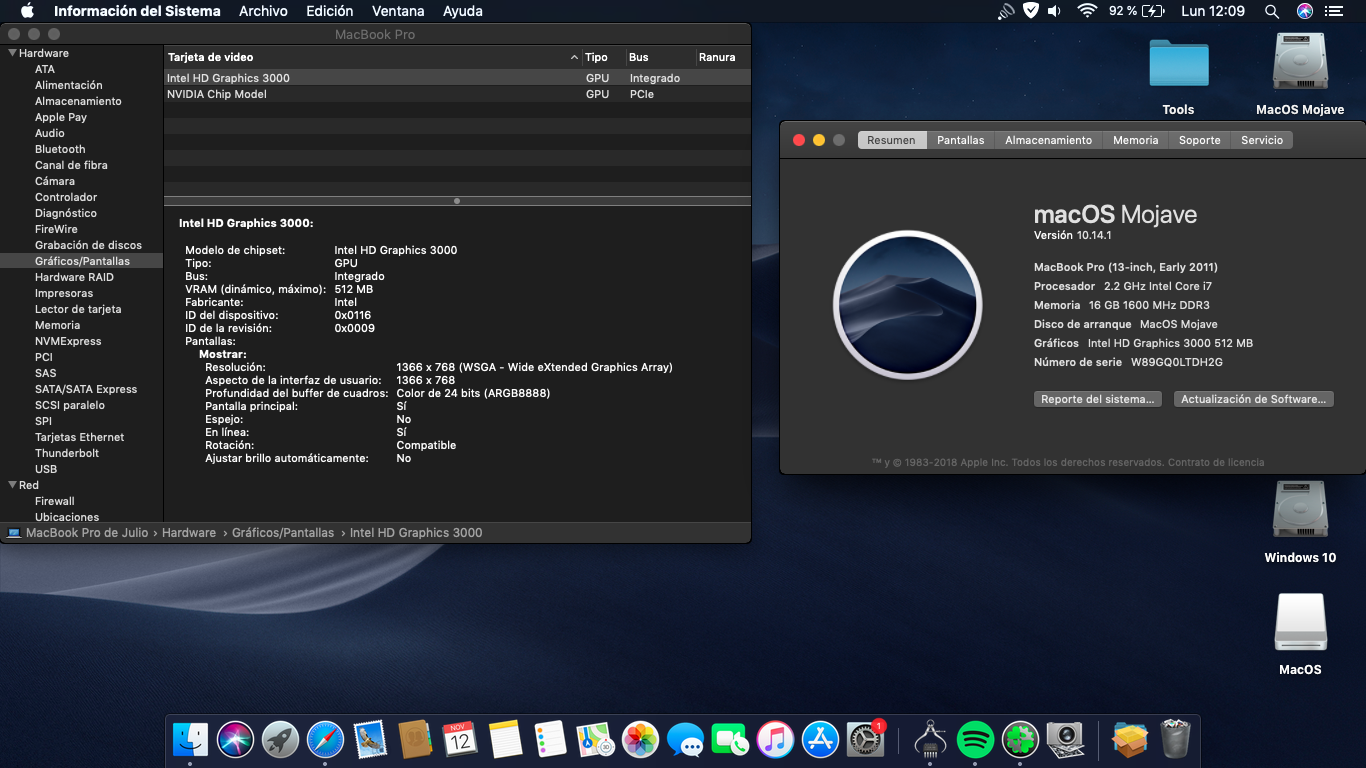Open the Ayuda menu
Image resolution: width=1366 pixels, height=768 pixels.
(462, 11)
